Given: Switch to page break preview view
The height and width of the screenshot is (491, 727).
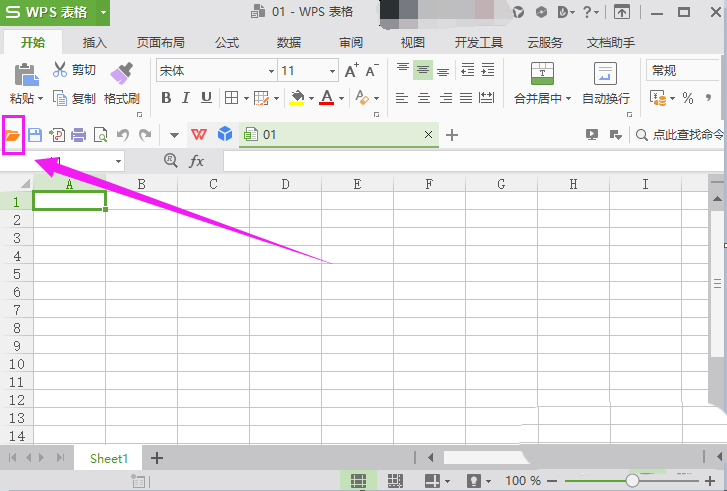Looking at the screenshot, I should click(395, 481).
